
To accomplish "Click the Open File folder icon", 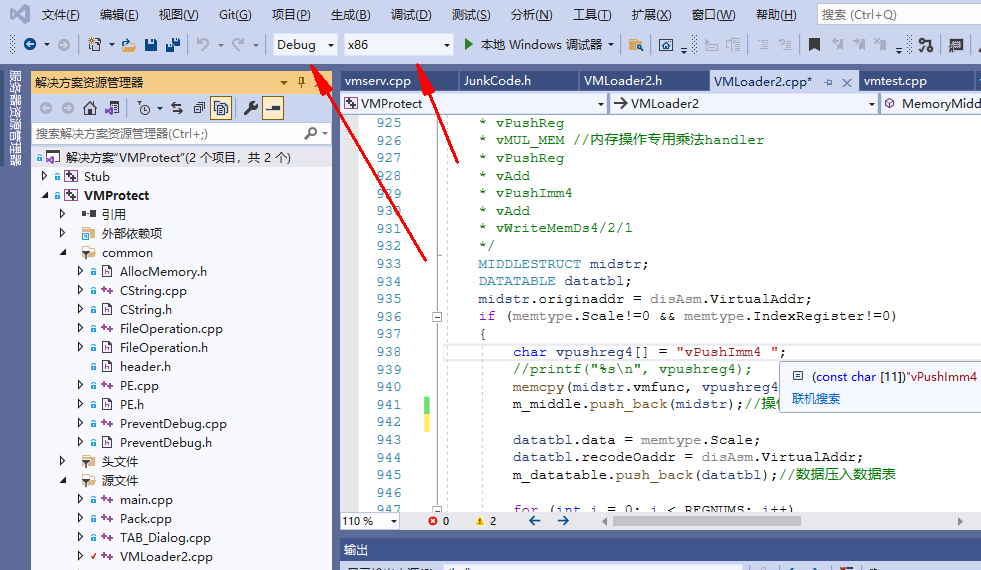I will coord(129,44).
